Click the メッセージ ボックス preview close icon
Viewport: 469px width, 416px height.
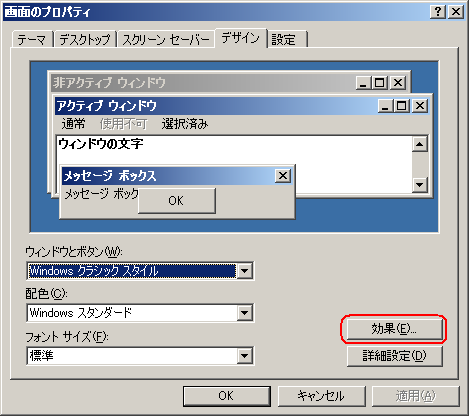pyautogui.click(x=283, y=176)
